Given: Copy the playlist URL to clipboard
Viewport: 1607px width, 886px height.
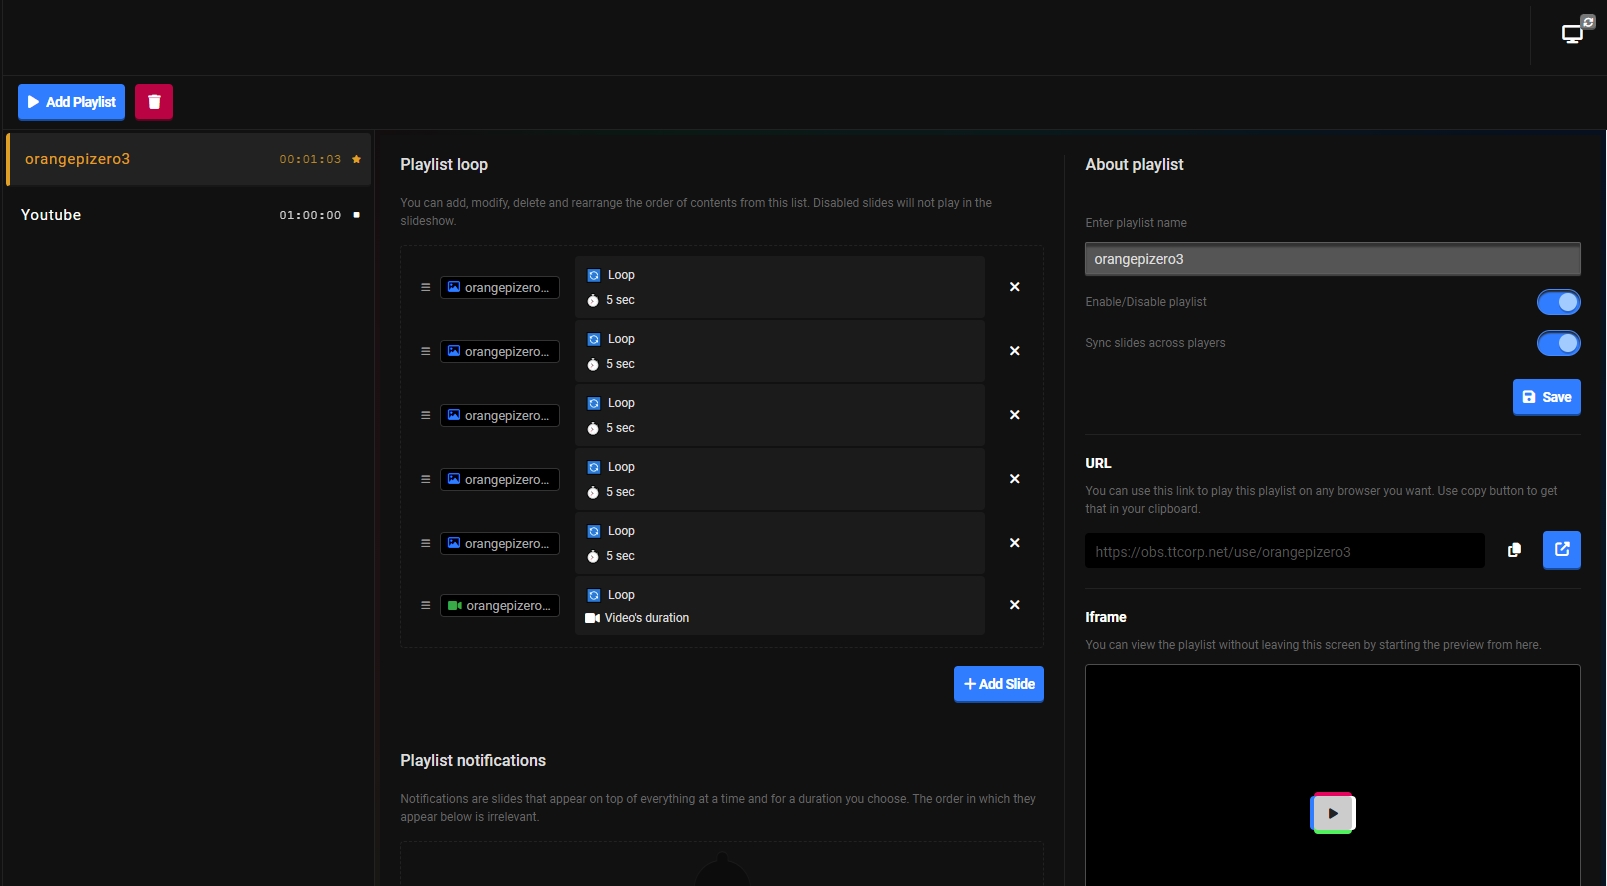Looking at the screenshot, I should (1514, 550).
